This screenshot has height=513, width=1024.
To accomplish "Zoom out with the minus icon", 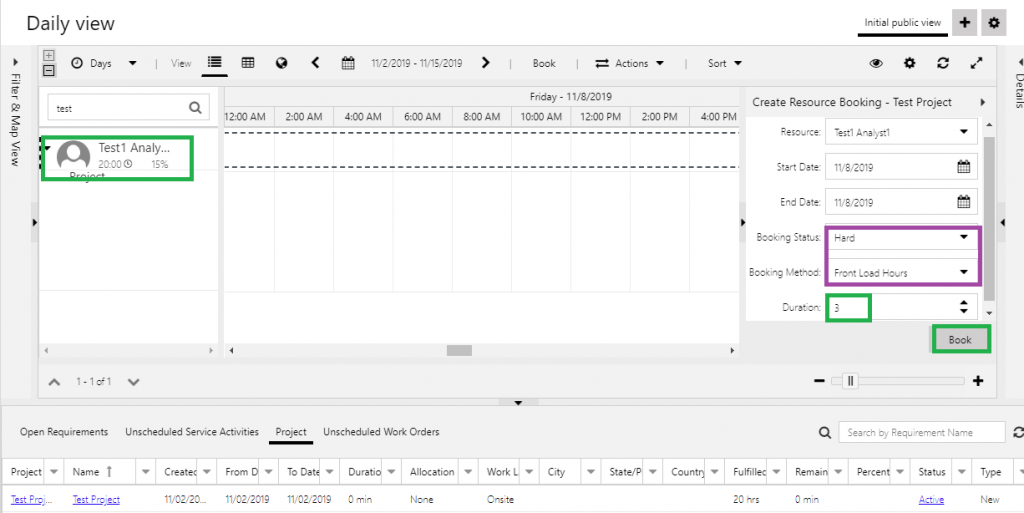I will click(x=820, y=381).
